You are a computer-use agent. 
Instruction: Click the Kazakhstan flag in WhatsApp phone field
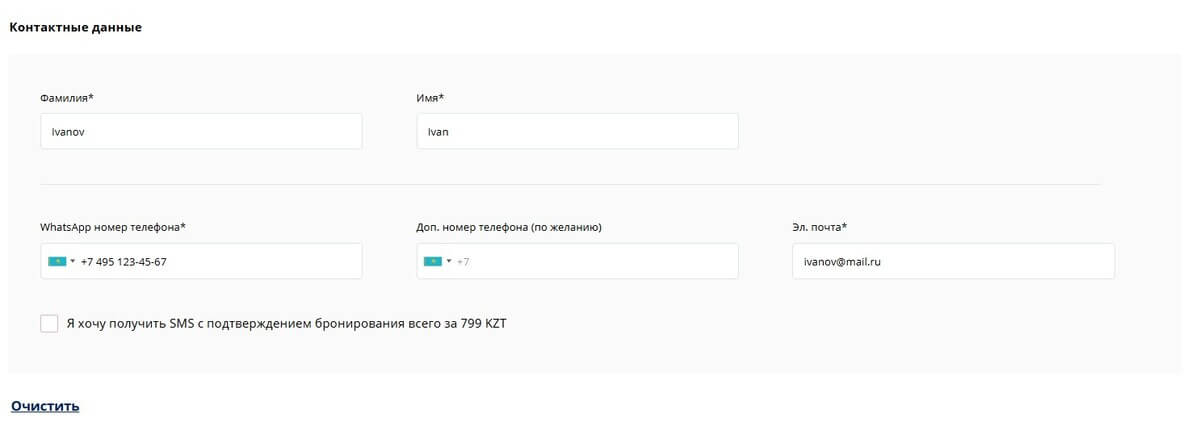point(58,261)
